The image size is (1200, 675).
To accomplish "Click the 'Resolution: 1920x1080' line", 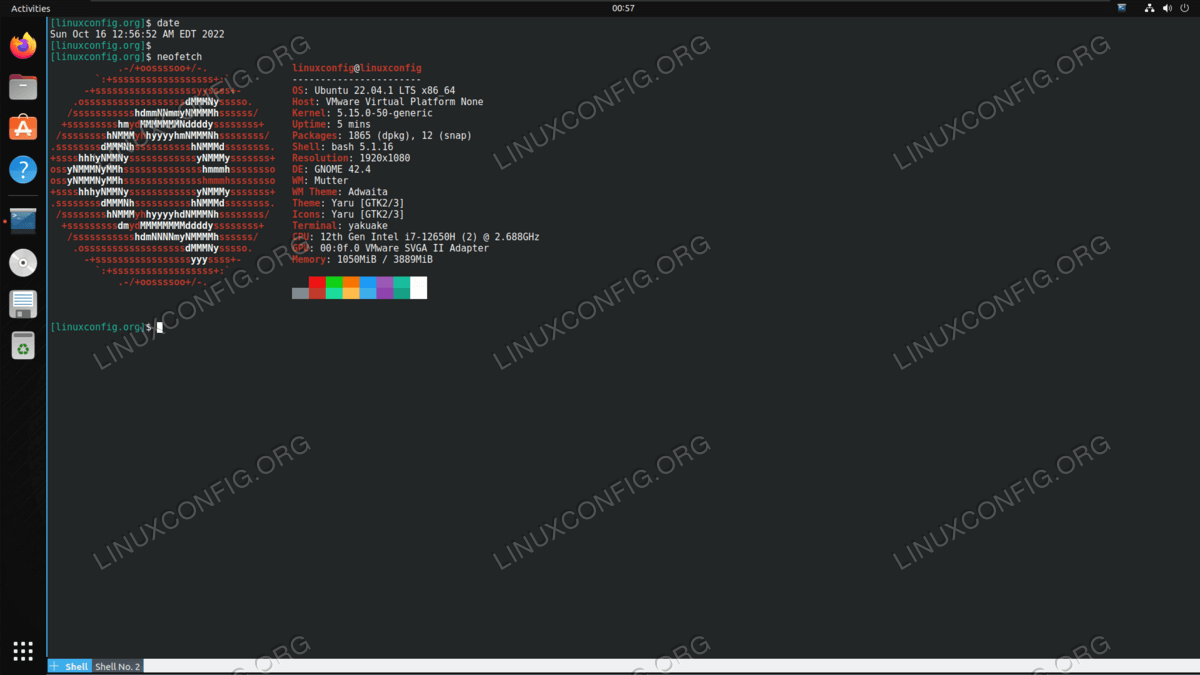I will [x=351, y=158].
